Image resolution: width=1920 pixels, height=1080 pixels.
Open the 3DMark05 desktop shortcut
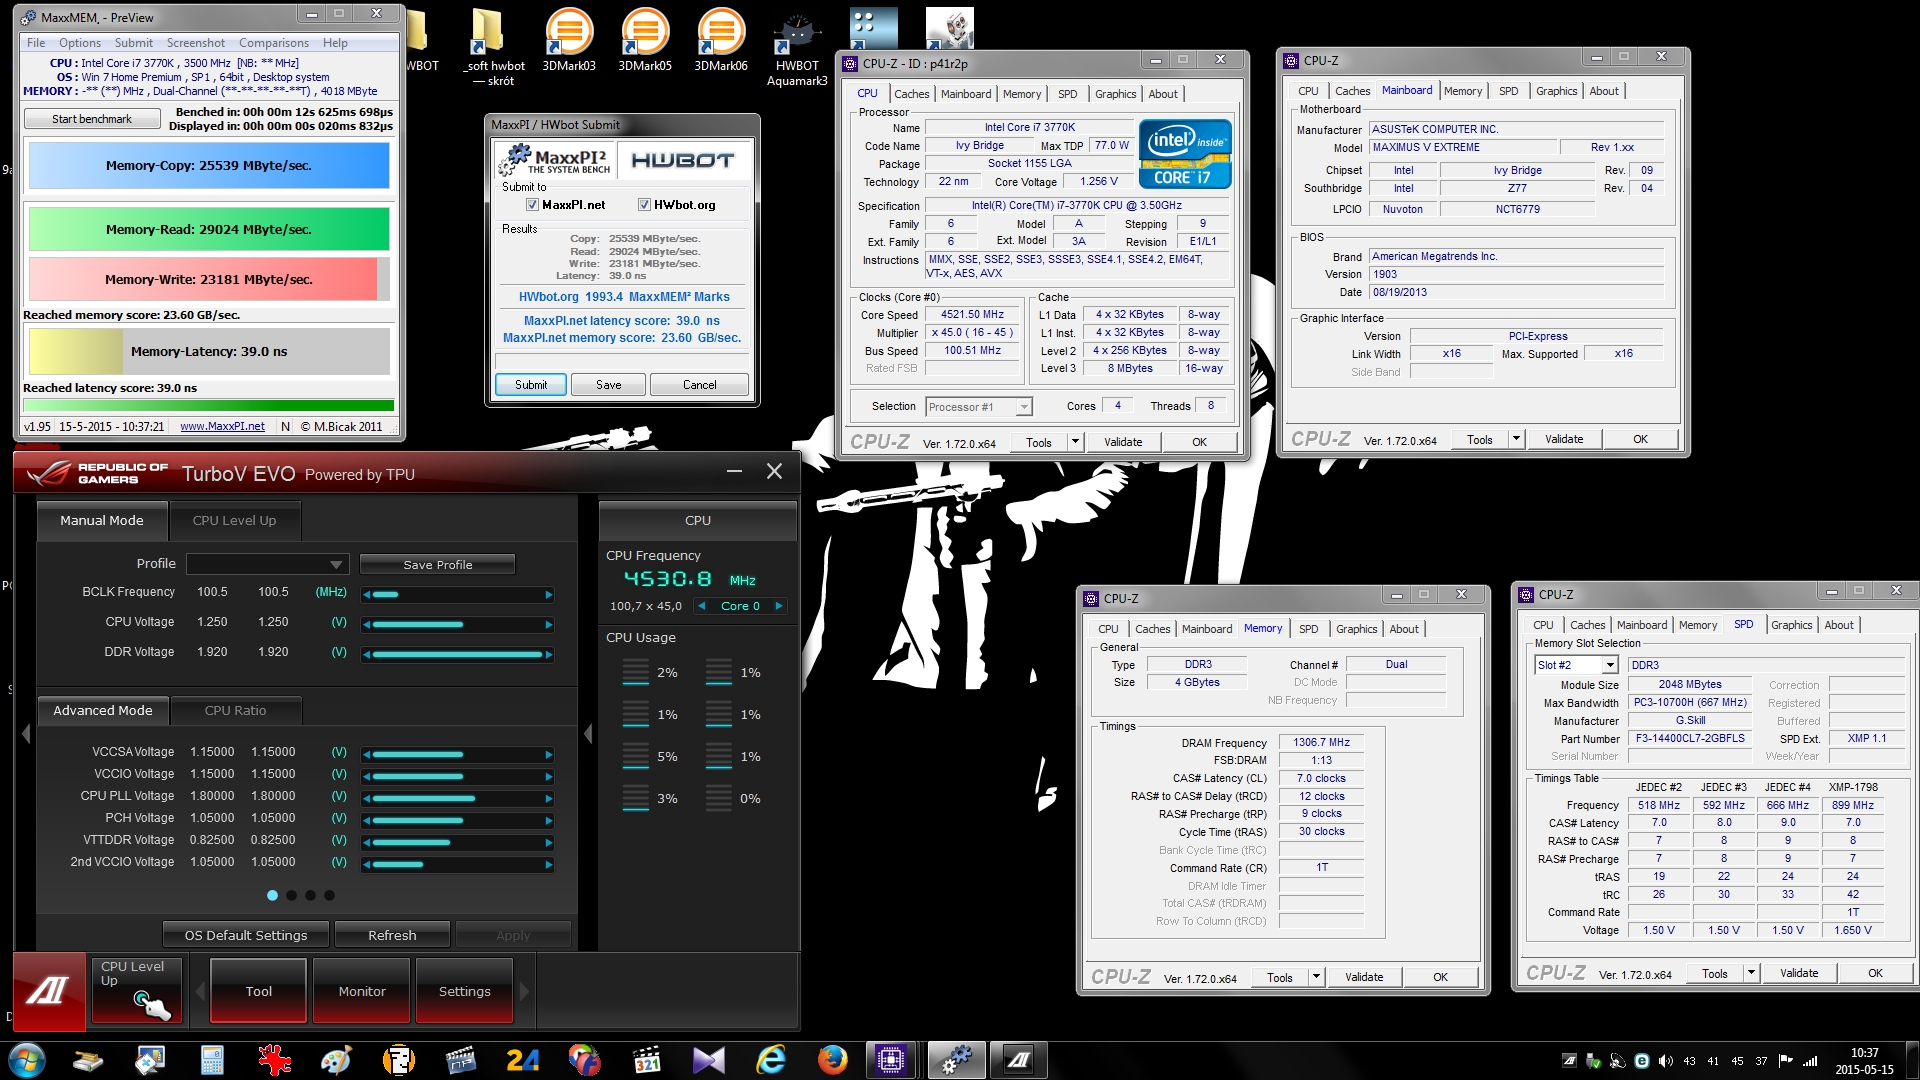click(x=645, y=40)
